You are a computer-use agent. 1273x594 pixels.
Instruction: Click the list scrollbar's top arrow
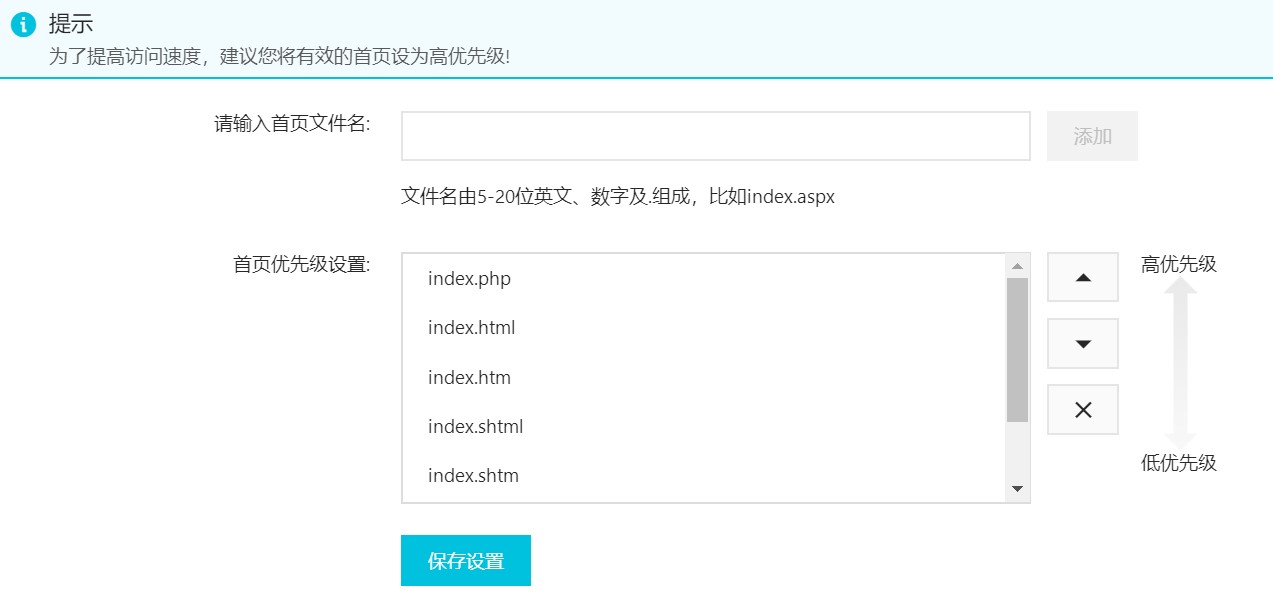point(1018,266)
